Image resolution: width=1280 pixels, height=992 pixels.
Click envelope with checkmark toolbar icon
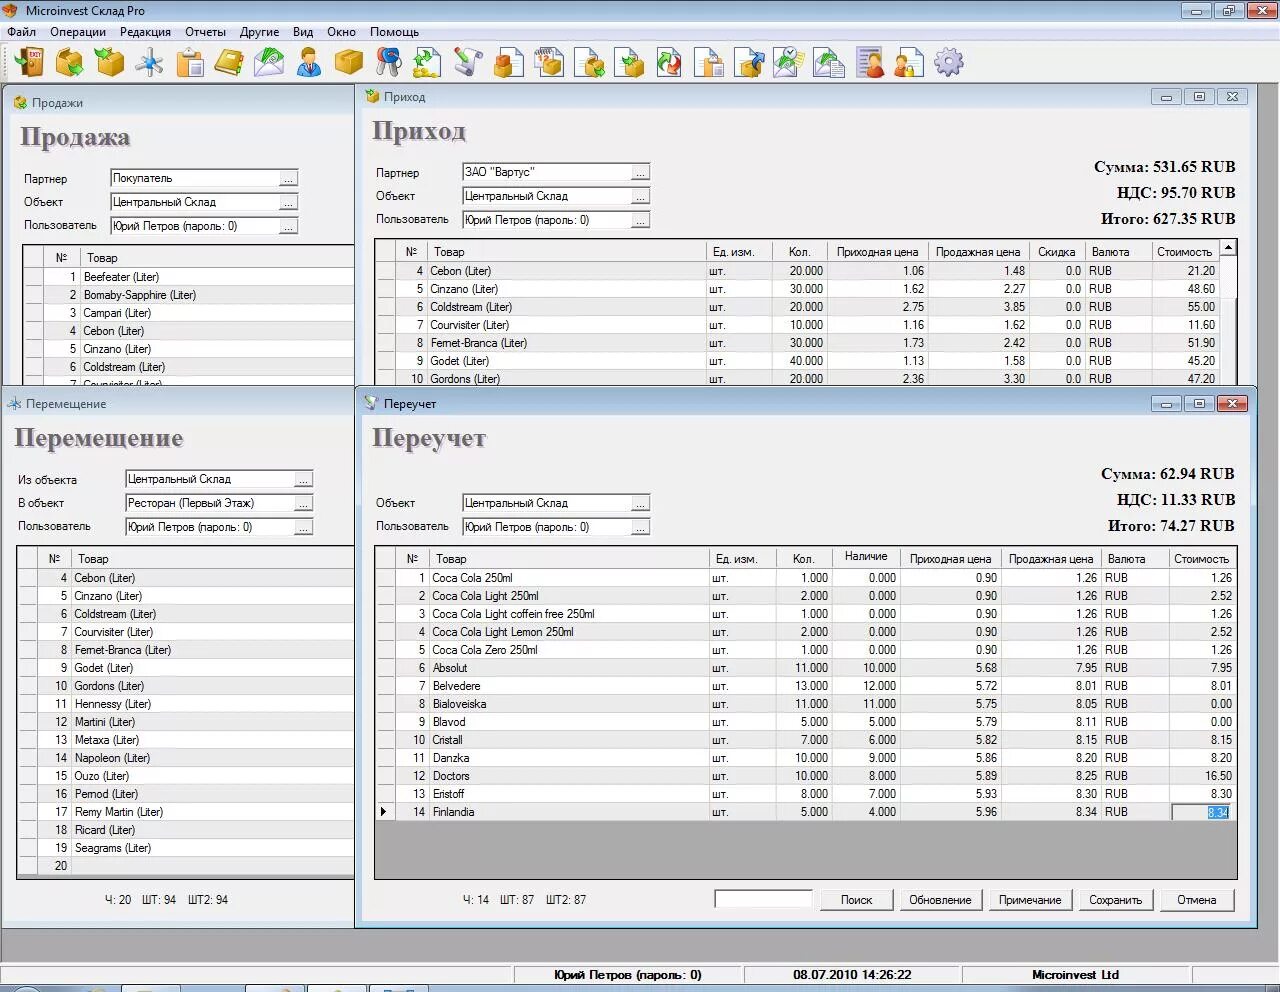tap(789, 63)
